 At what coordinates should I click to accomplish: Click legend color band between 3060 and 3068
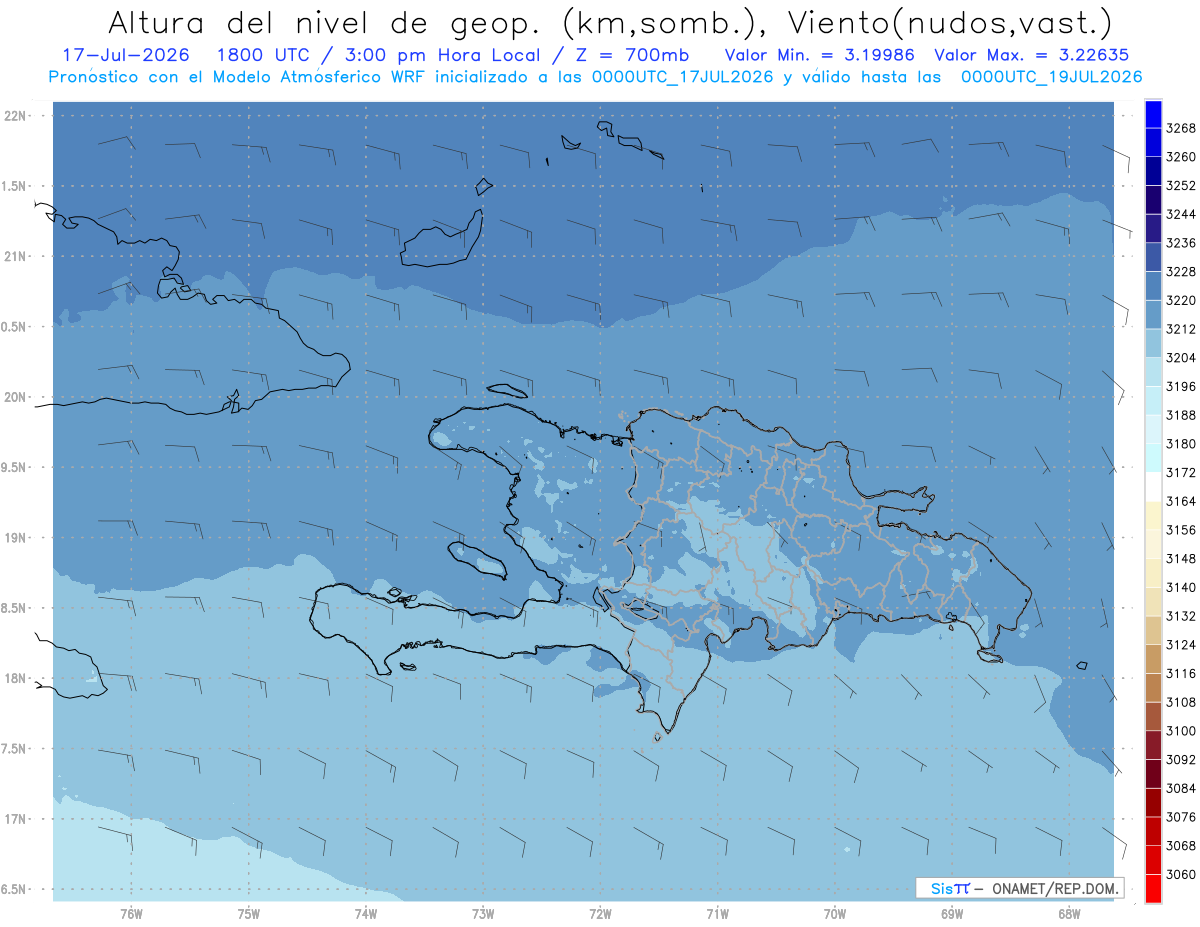[x=1153, y=860]
